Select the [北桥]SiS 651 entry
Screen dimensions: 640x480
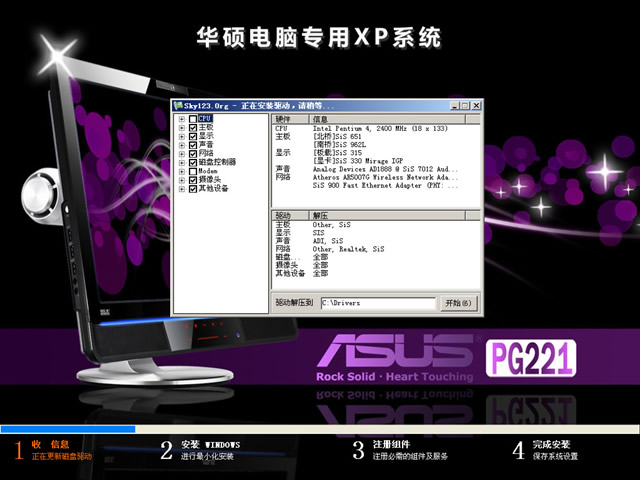[x=337, y=137]
